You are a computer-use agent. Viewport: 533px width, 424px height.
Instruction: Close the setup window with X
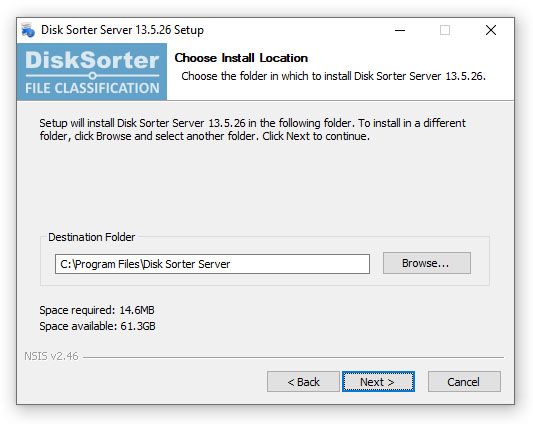(491, 30)
